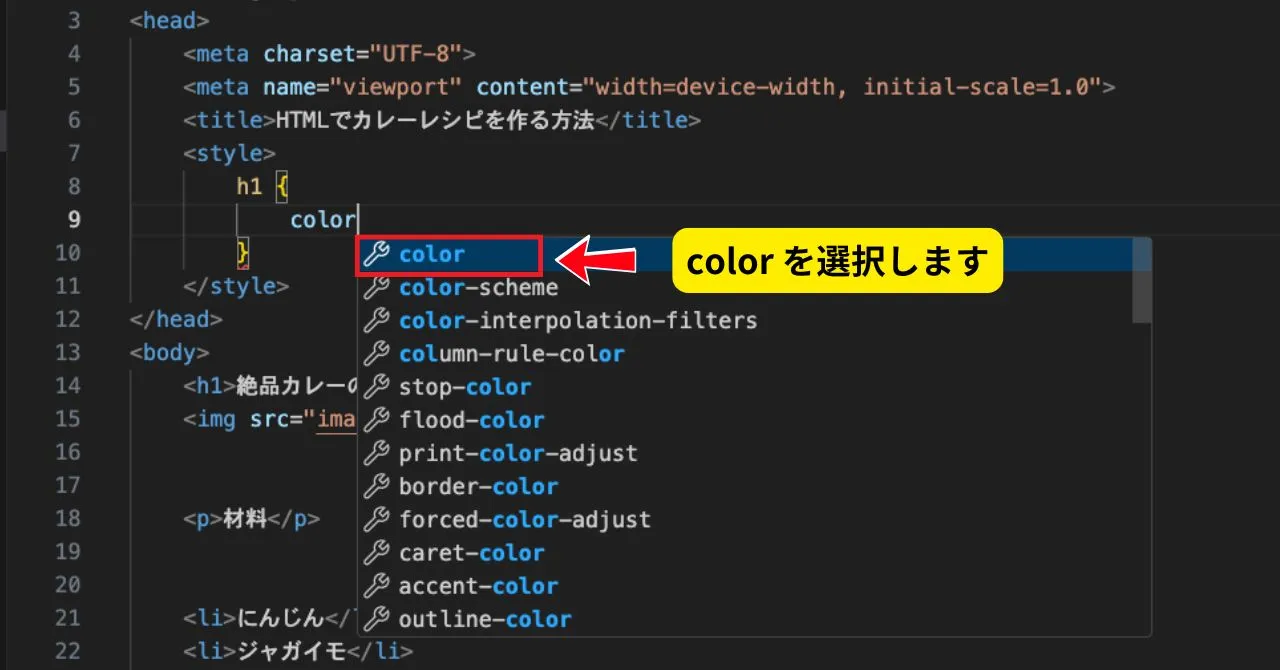Click the wrench icon beside caret-color
1280x670 pixels.
click(x=376, y=553)
